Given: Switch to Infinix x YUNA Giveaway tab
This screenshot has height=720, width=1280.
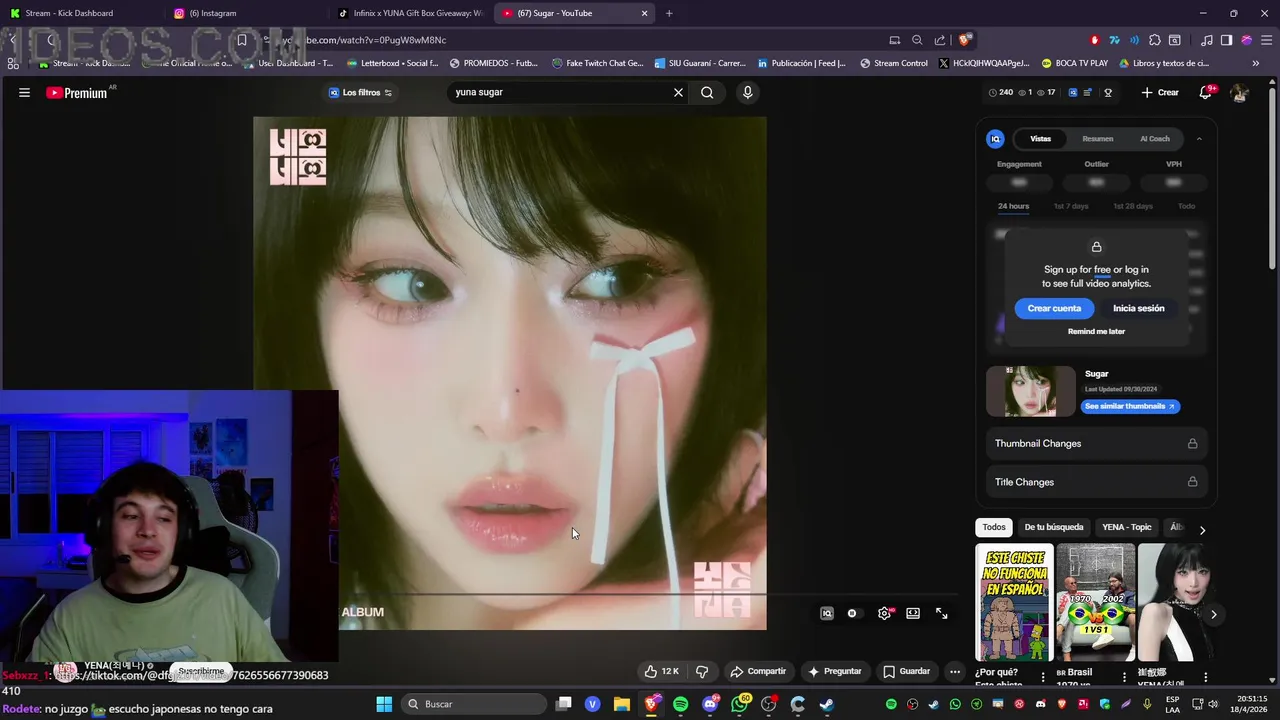Looking at the screenshot, I should tap(410, 13).
